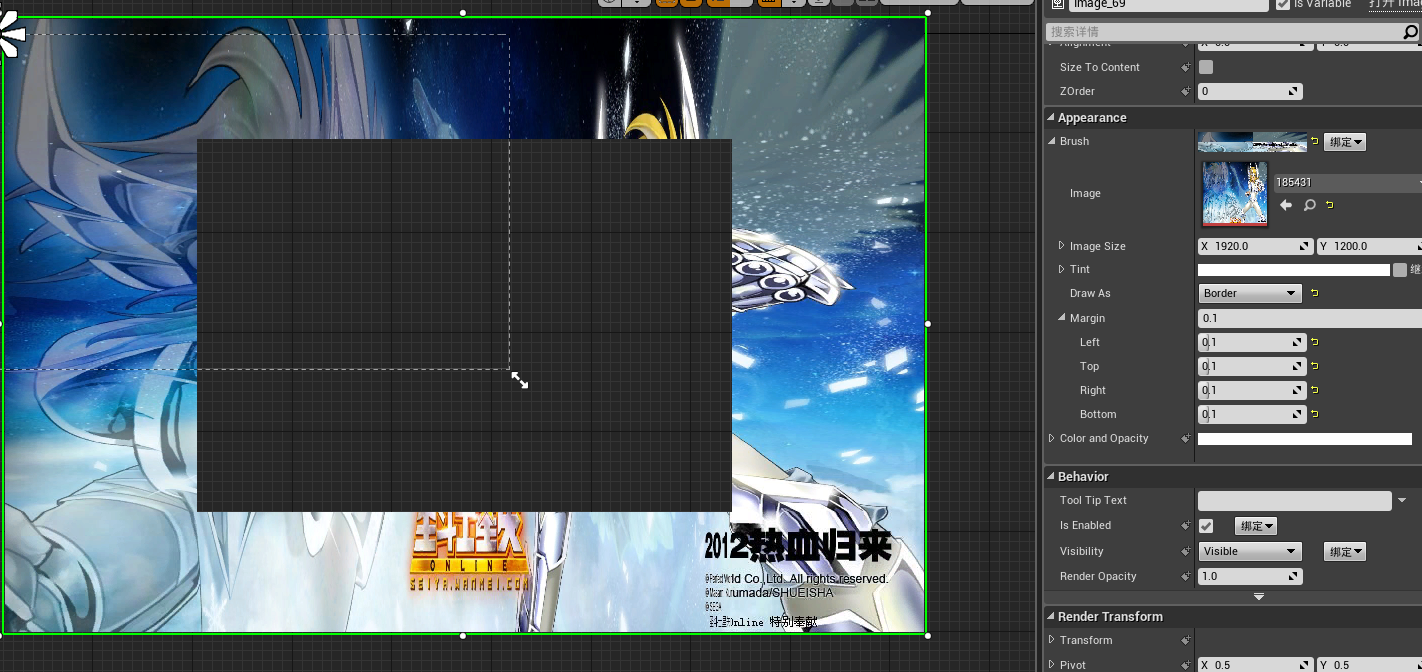Click the Right margin value field
Screen dimensions: 1422x672
(x=1252, y=390)
